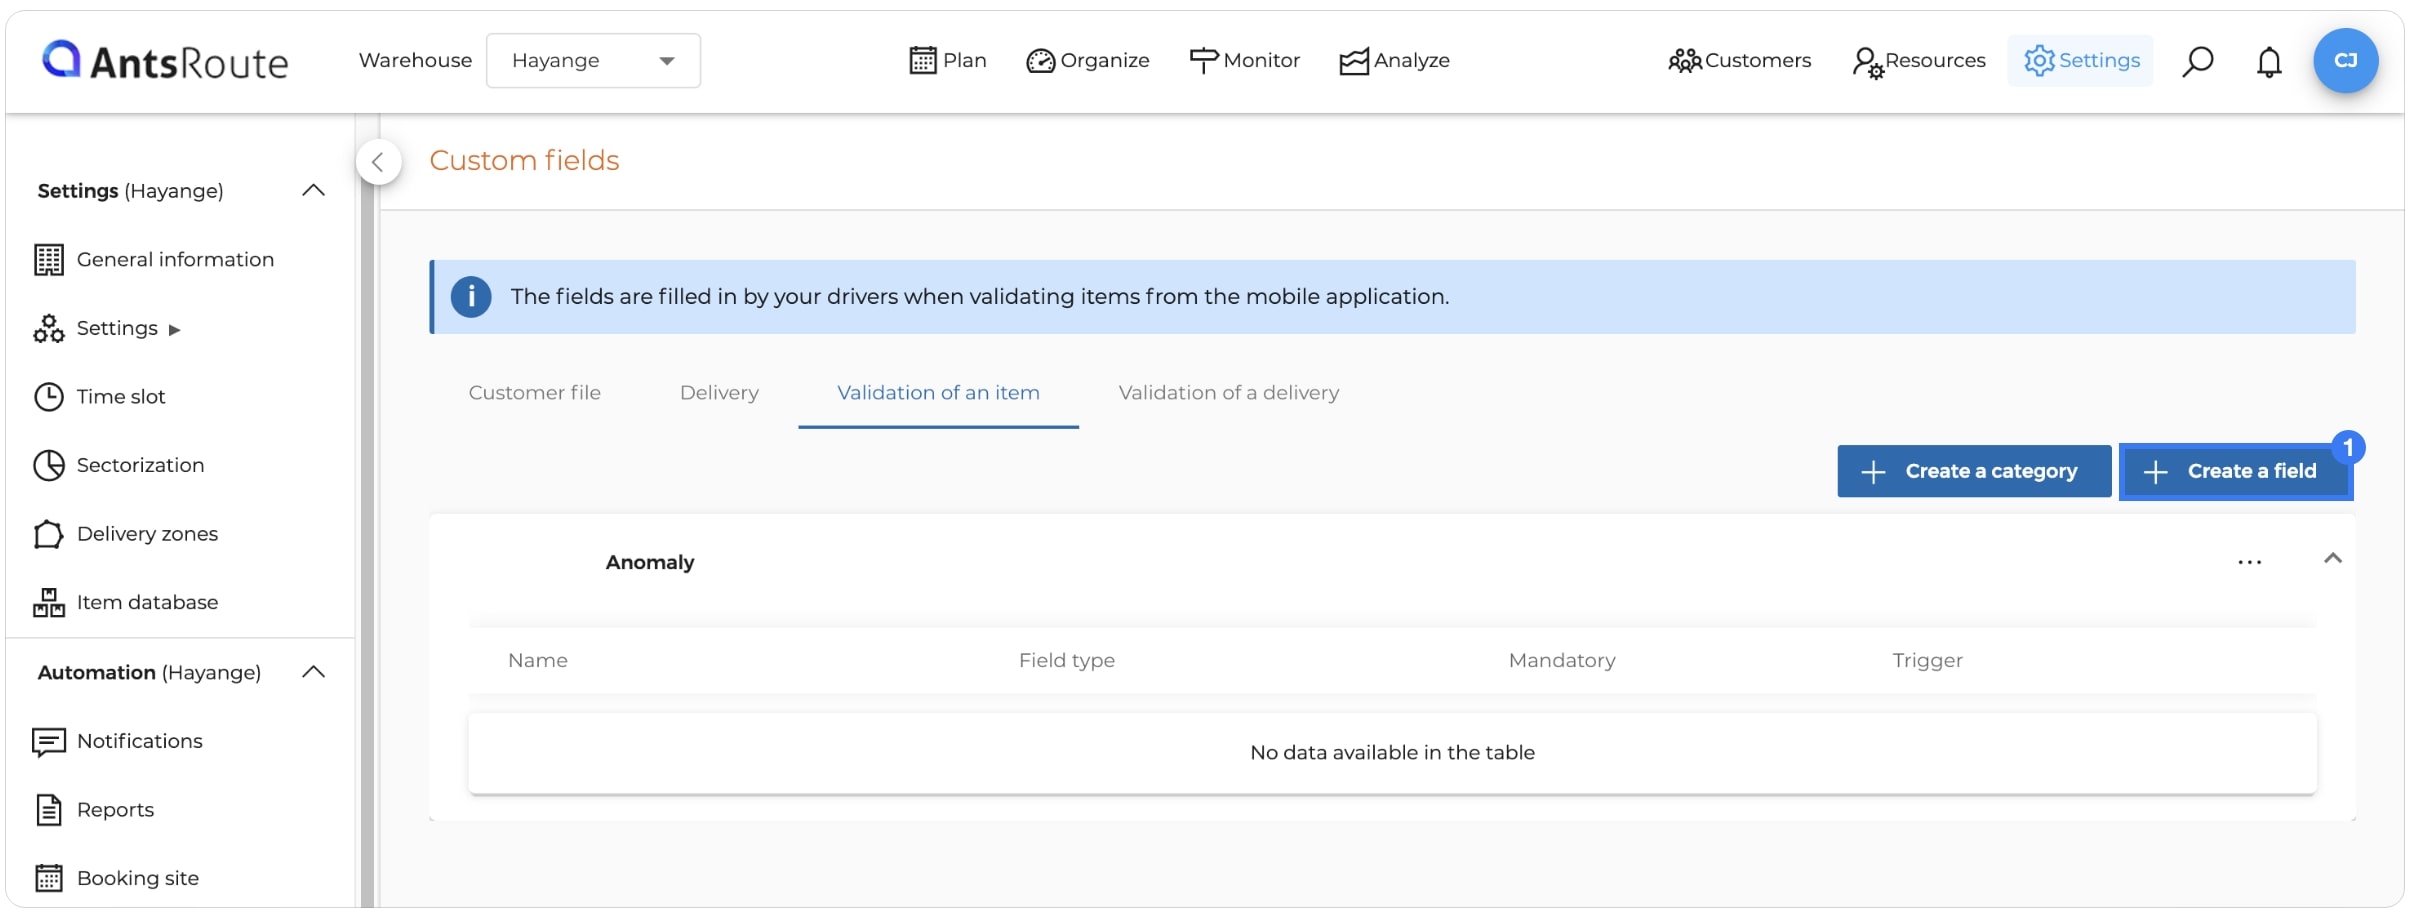
Task: Open Notifications automation page
Action: pyautogui.click(x=139, y=742)
